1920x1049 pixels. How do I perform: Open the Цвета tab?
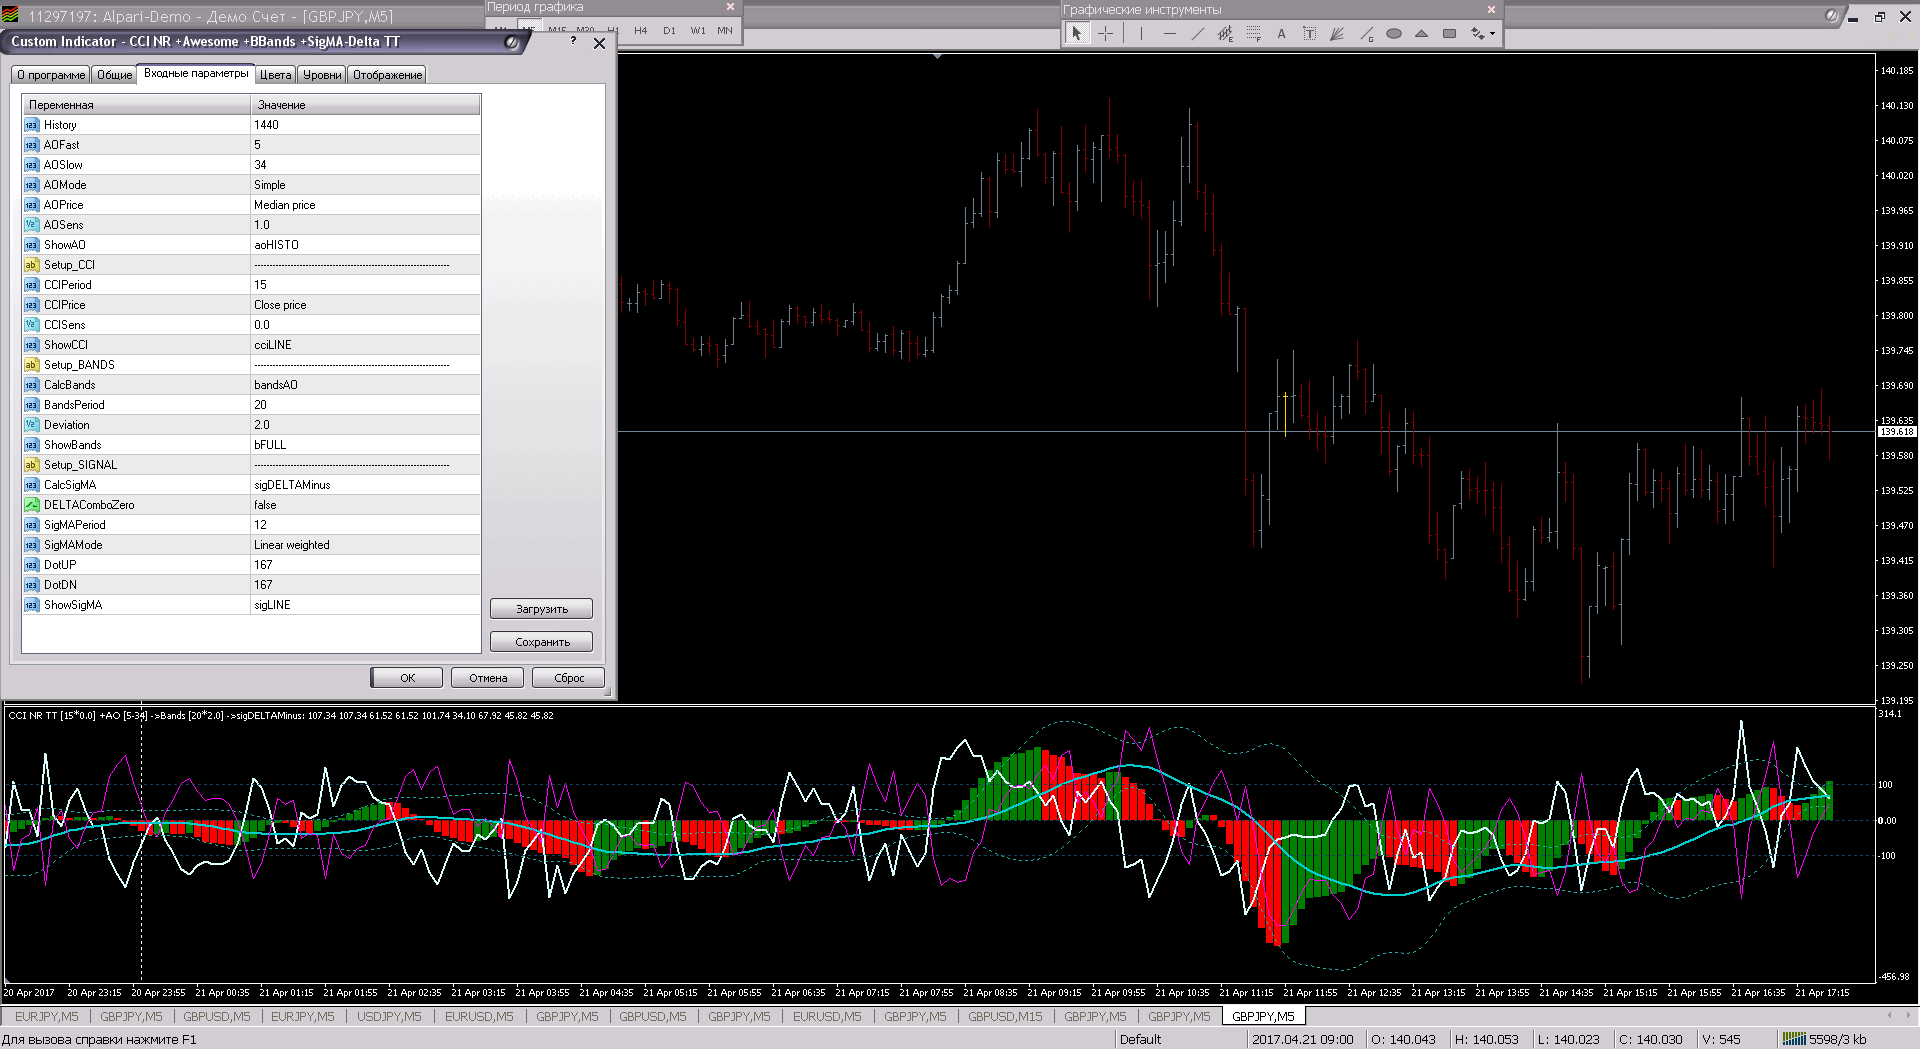click(x=276, y=75)
